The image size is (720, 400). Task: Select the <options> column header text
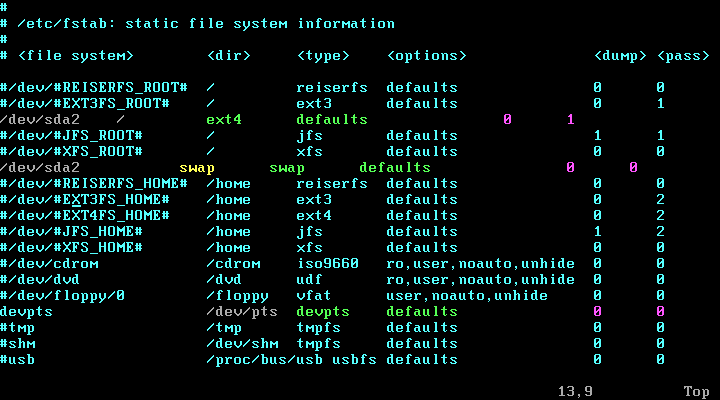[426, 56]
